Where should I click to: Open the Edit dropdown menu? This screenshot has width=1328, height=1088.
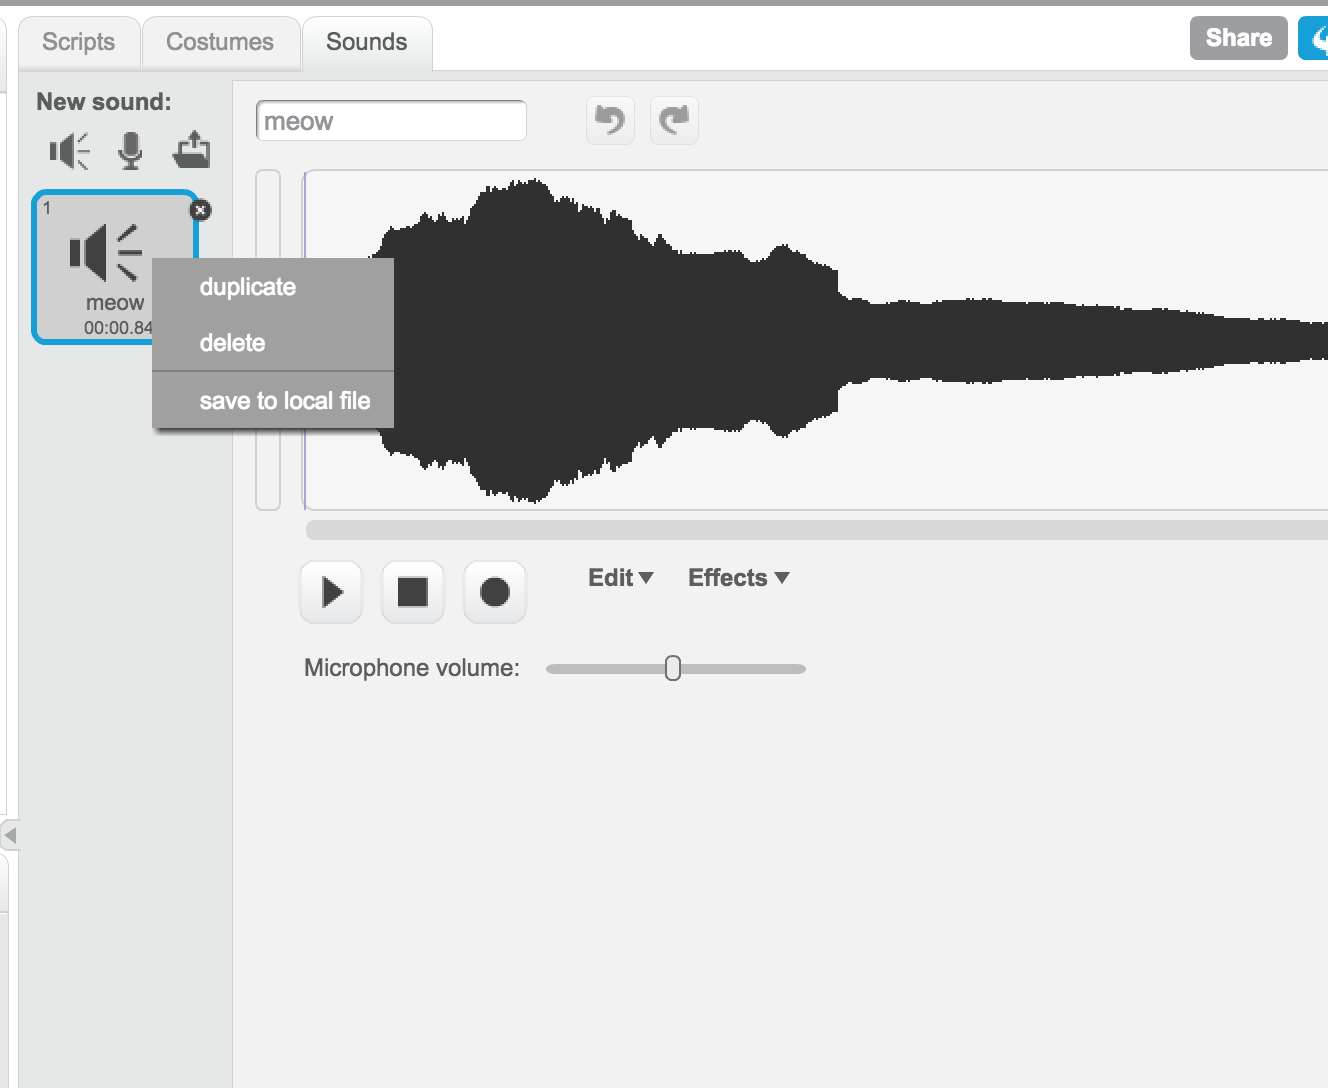click(619, 577)
